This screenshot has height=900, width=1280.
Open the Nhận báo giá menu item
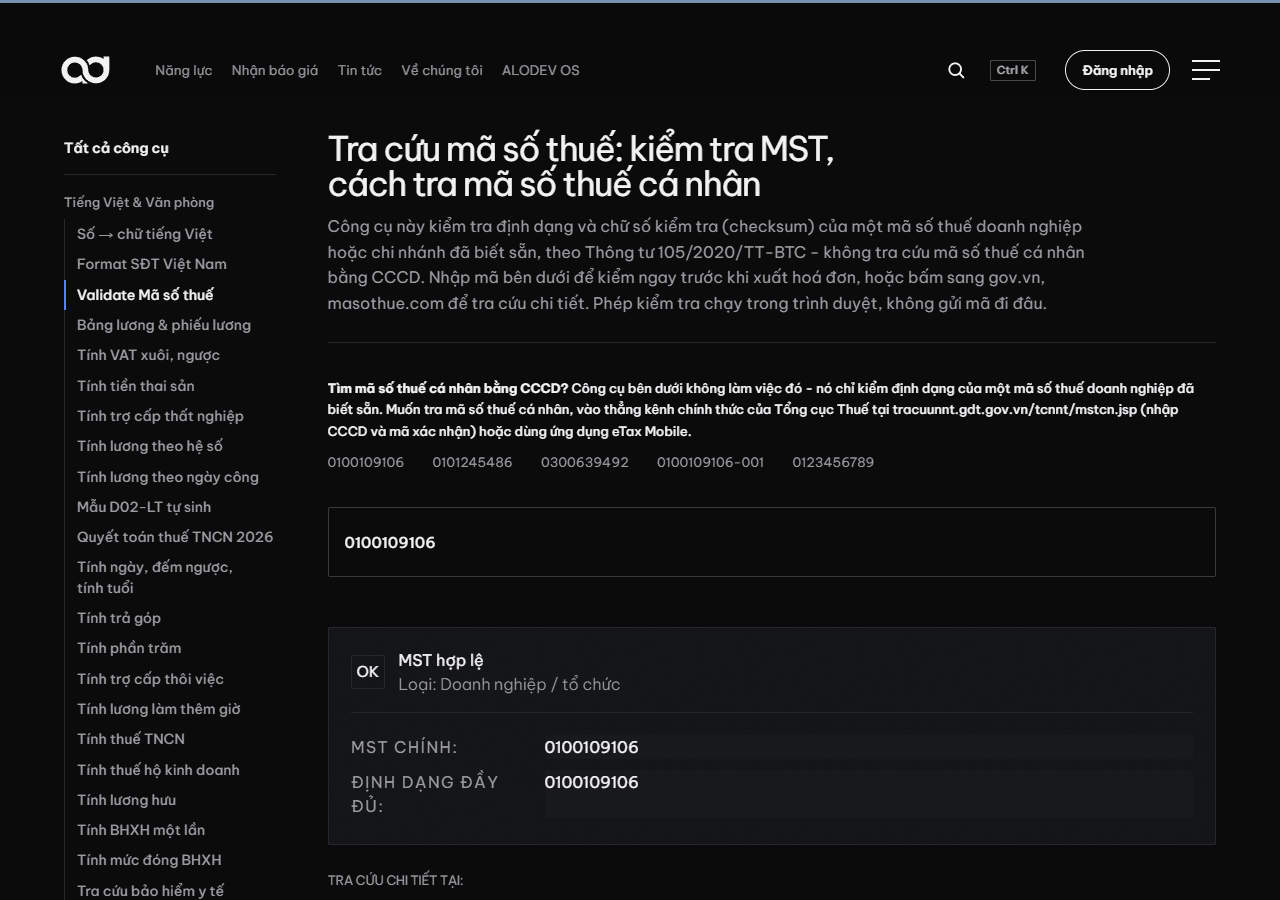(275, 70)
